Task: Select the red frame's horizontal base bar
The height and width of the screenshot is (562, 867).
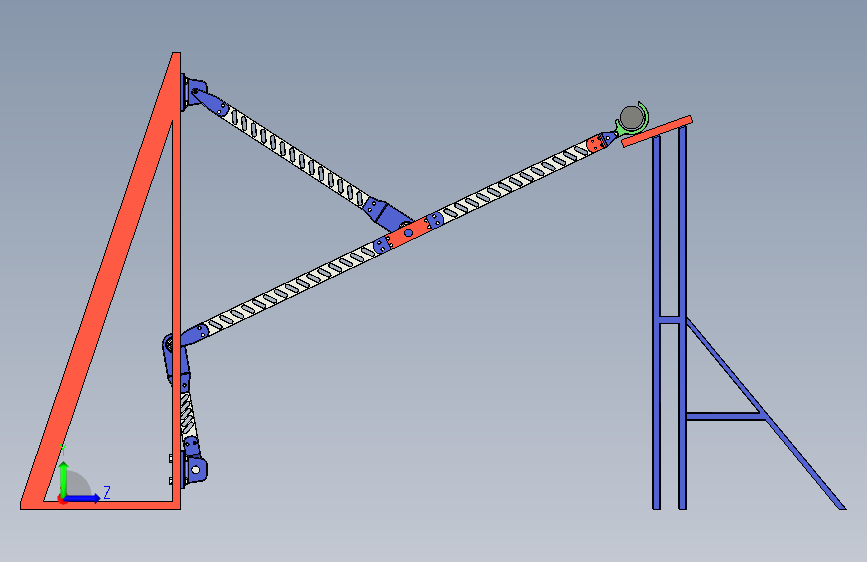Action: (x=101, y=505)
